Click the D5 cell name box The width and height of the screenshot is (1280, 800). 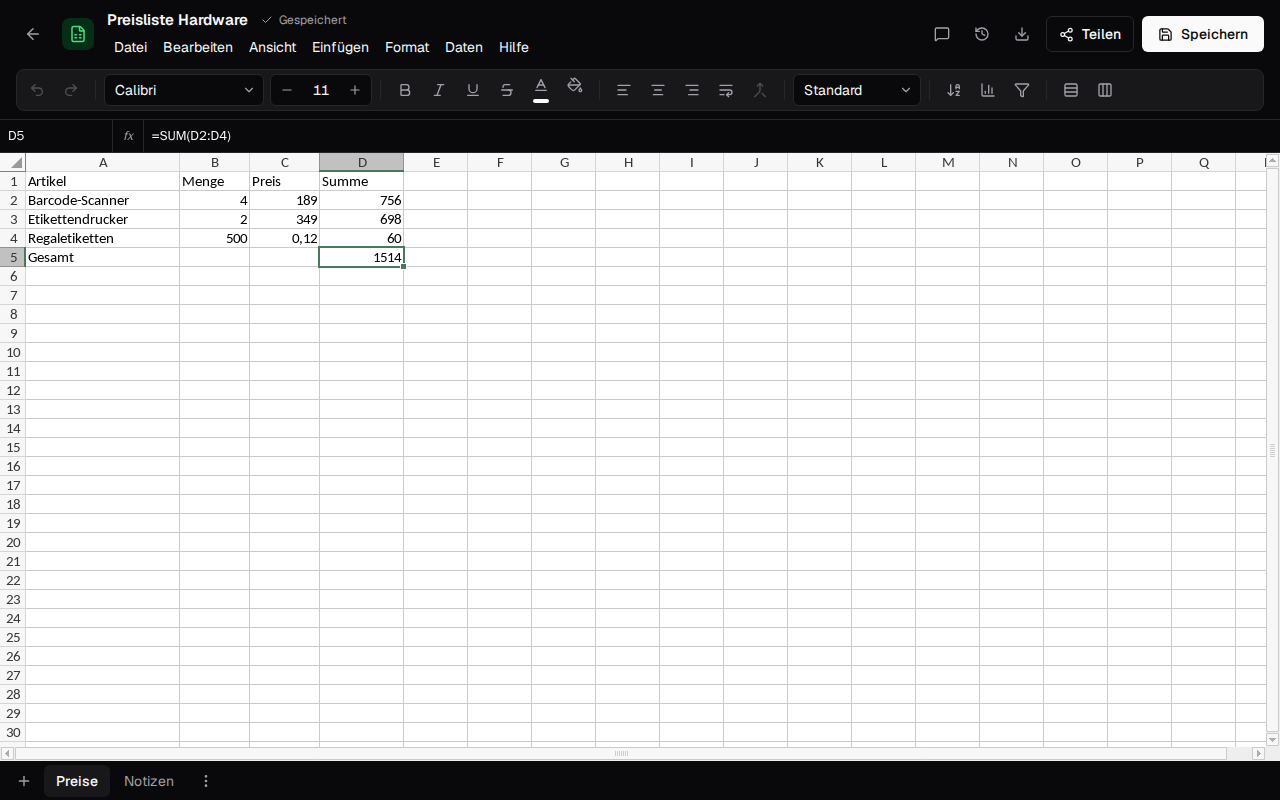56,135
